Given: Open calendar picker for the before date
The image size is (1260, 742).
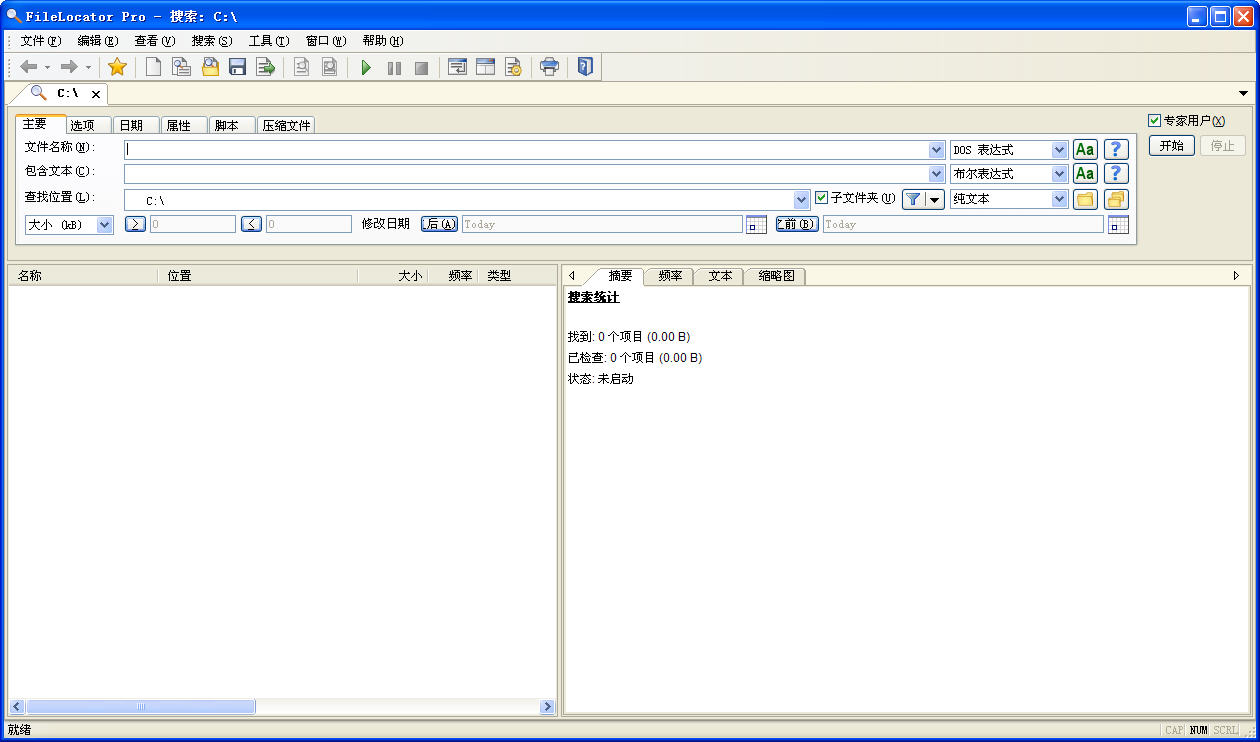Looking at the screenshot, I should (1118, 224).
